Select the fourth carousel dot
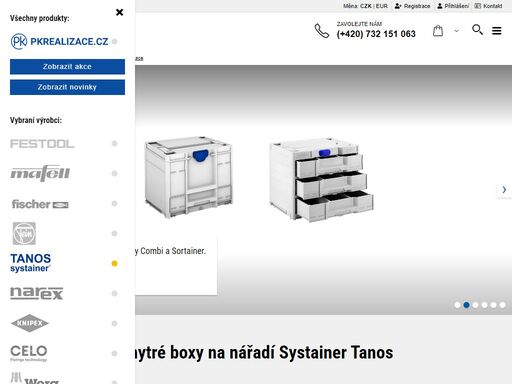 [x=484, y=305]
